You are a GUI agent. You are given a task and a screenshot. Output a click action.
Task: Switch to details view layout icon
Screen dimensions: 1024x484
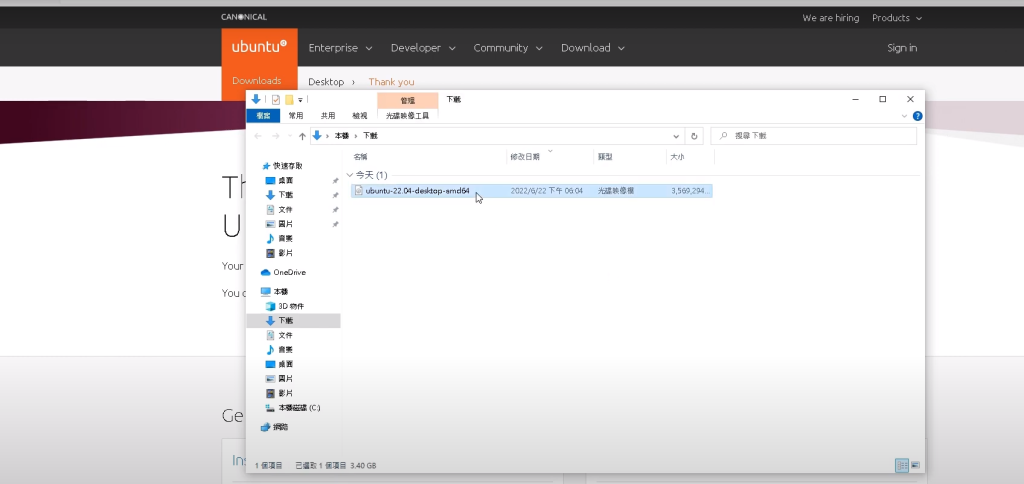coord(901,465)
